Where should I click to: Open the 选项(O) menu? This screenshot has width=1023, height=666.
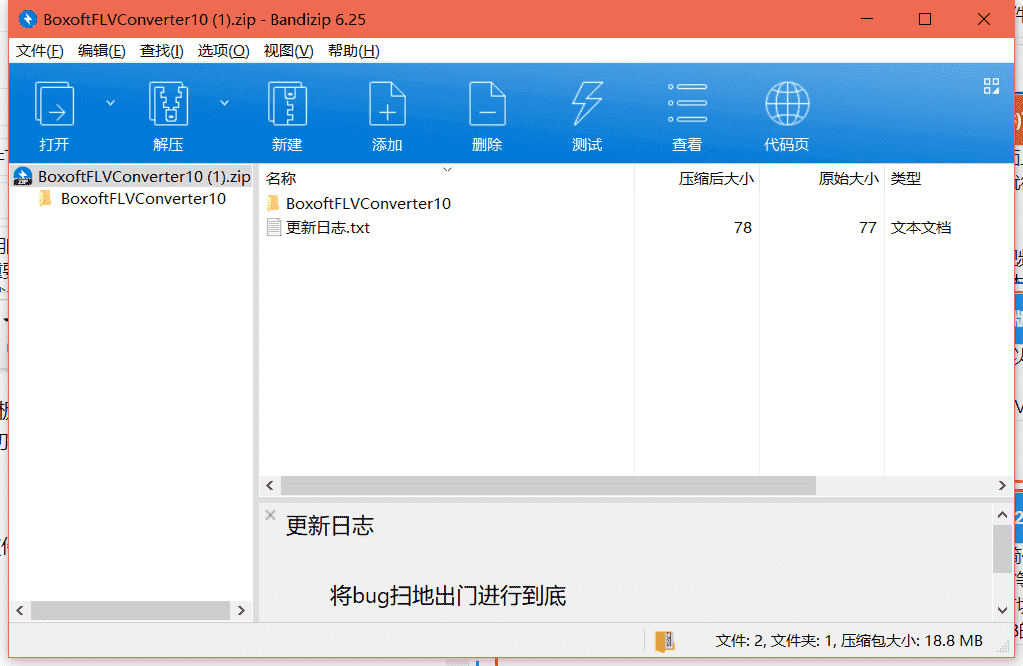click(x=224, y=51)
